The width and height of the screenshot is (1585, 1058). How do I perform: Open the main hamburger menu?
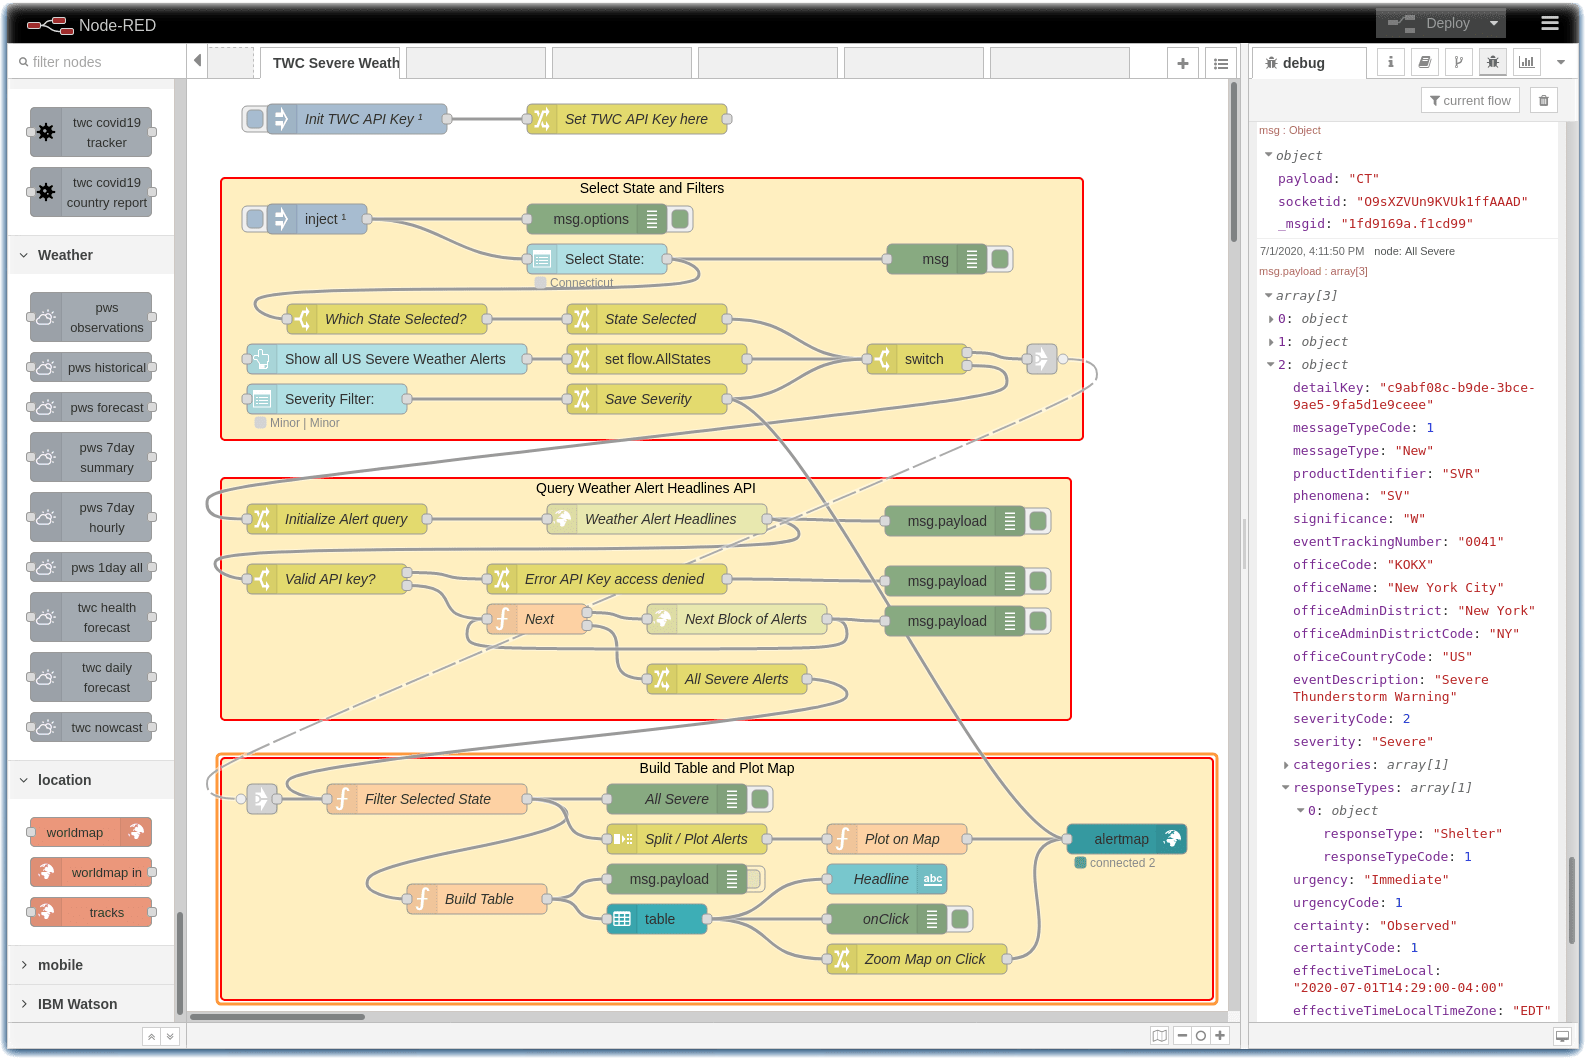click(1550, 23)
